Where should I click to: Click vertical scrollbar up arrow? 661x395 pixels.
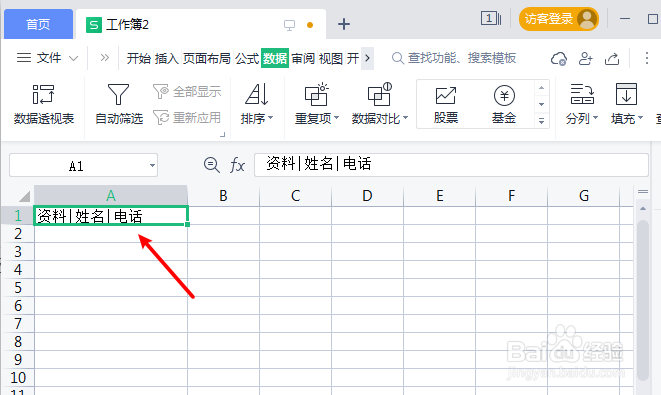coord(643,208)
